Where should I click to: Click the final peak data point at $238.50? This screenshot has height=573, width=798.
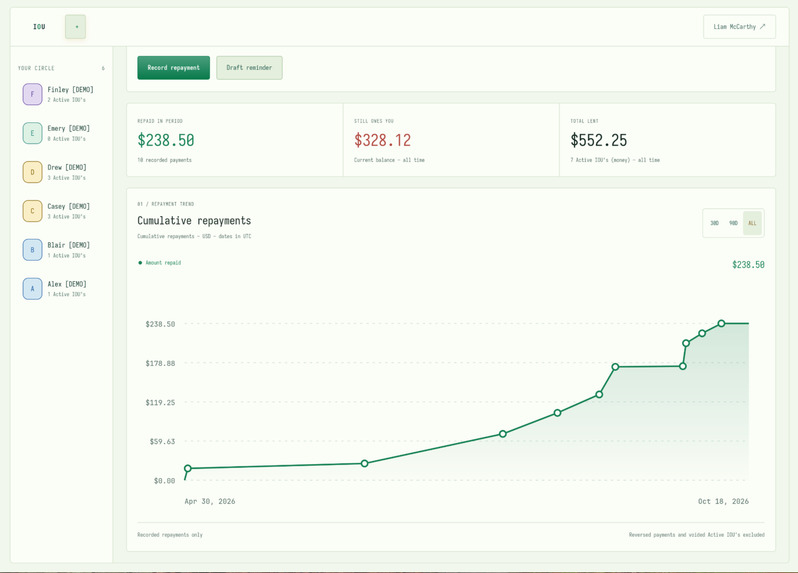721,323
